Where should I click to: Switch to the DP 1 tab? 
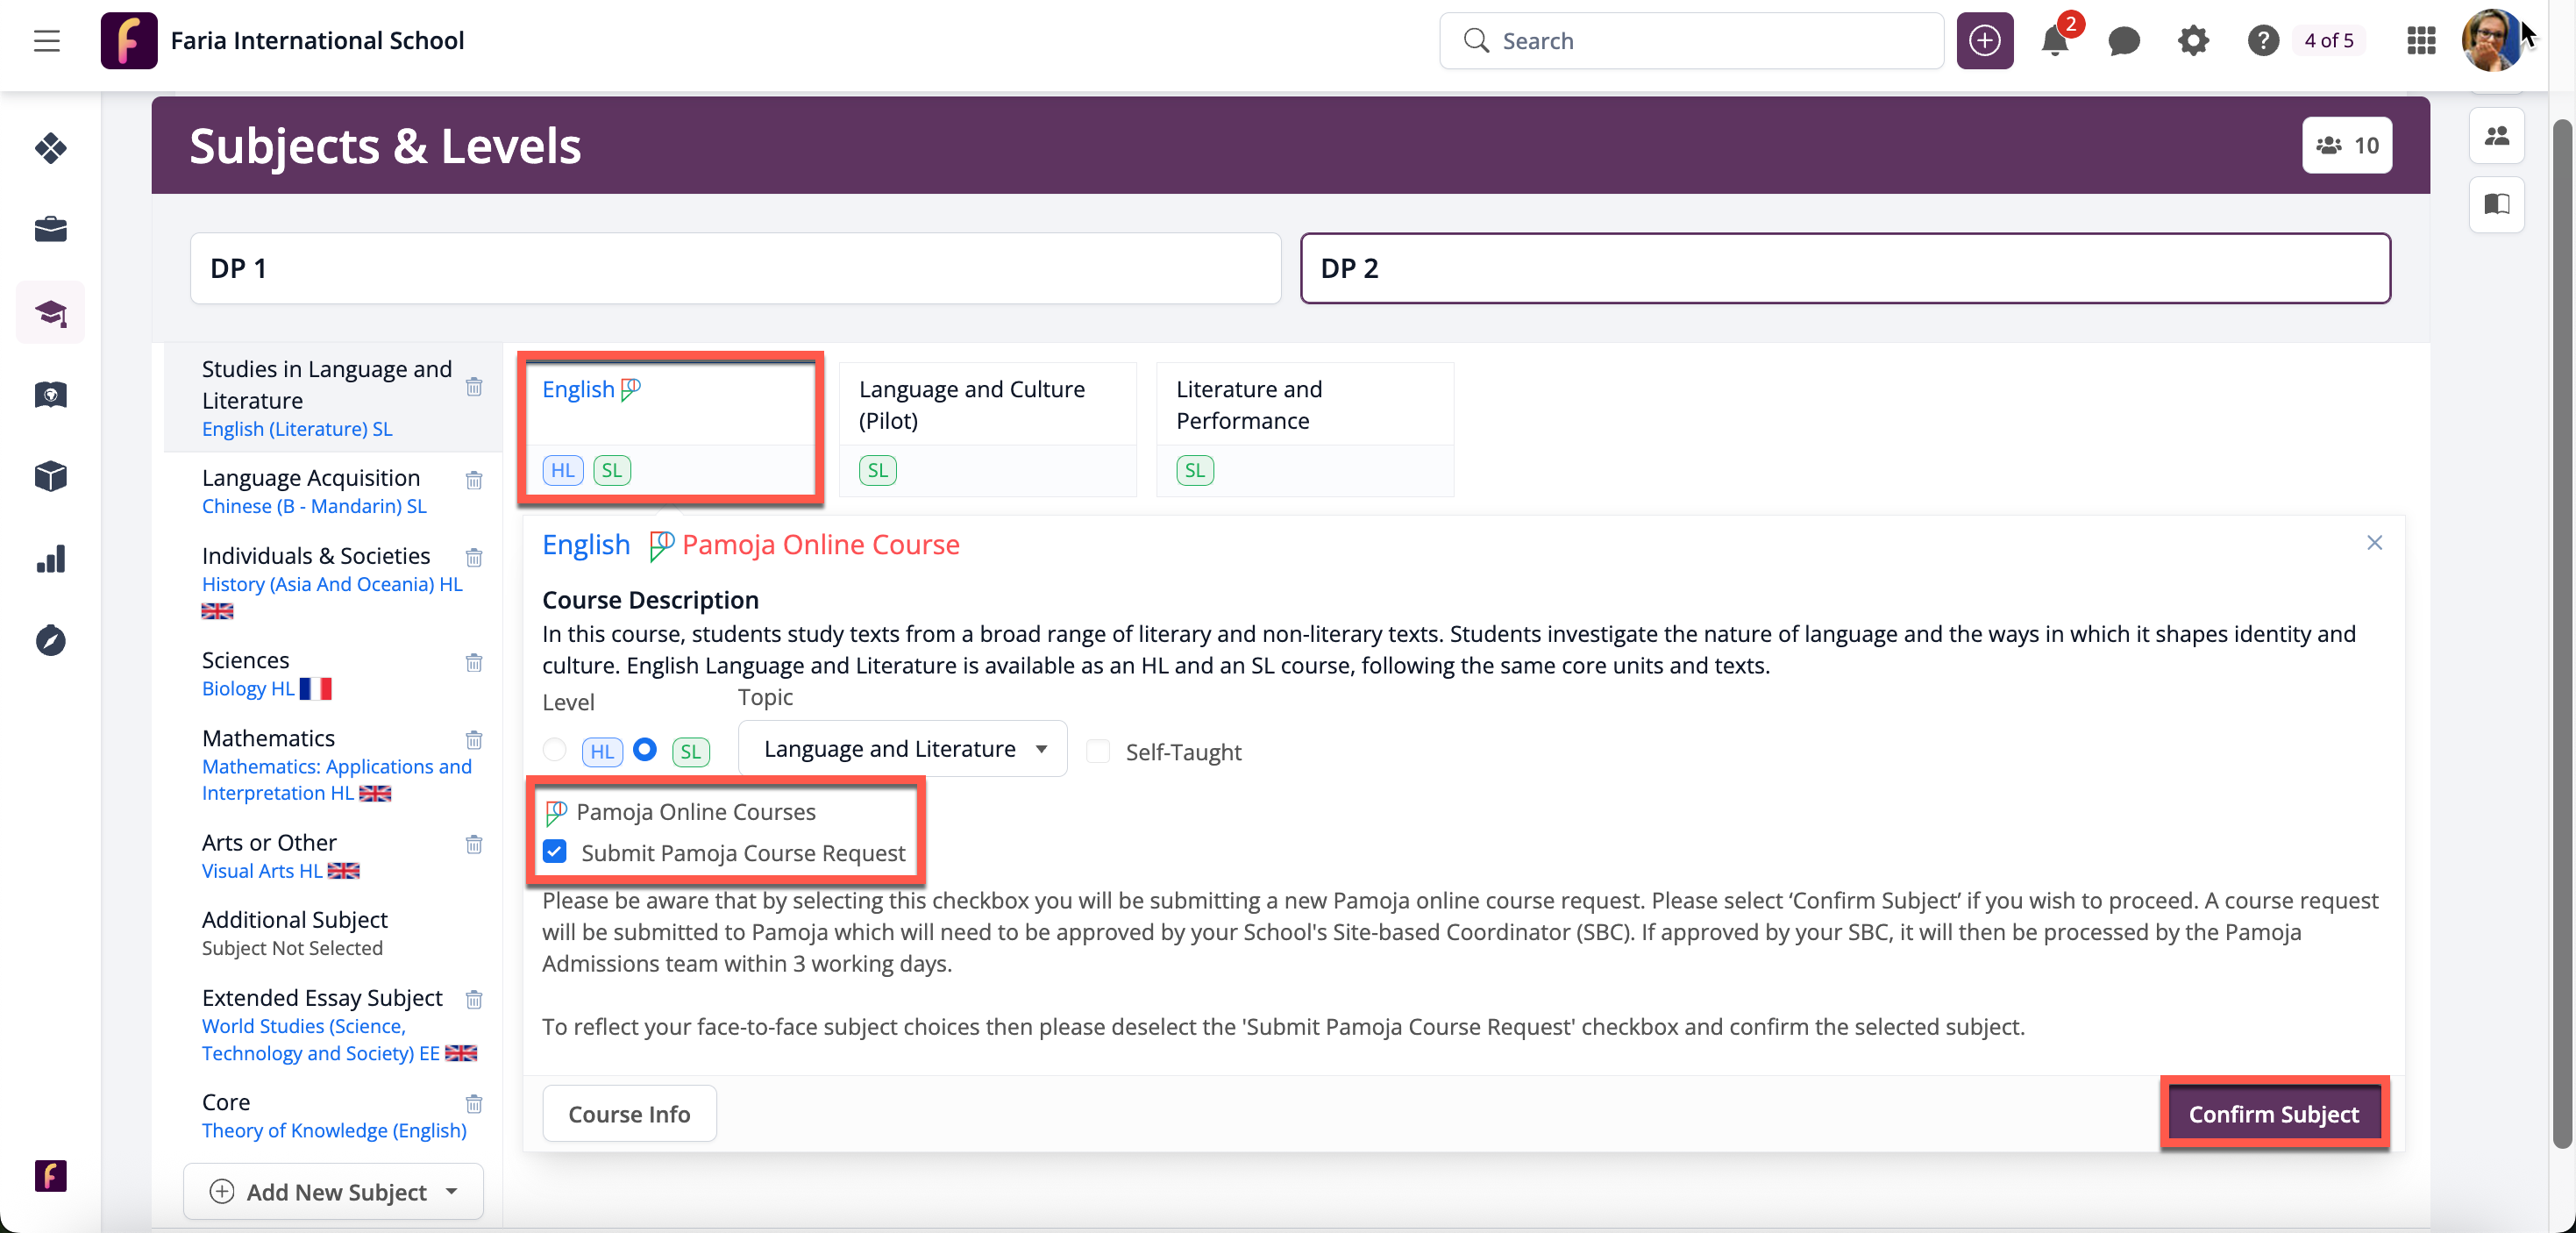click(735, 268)
